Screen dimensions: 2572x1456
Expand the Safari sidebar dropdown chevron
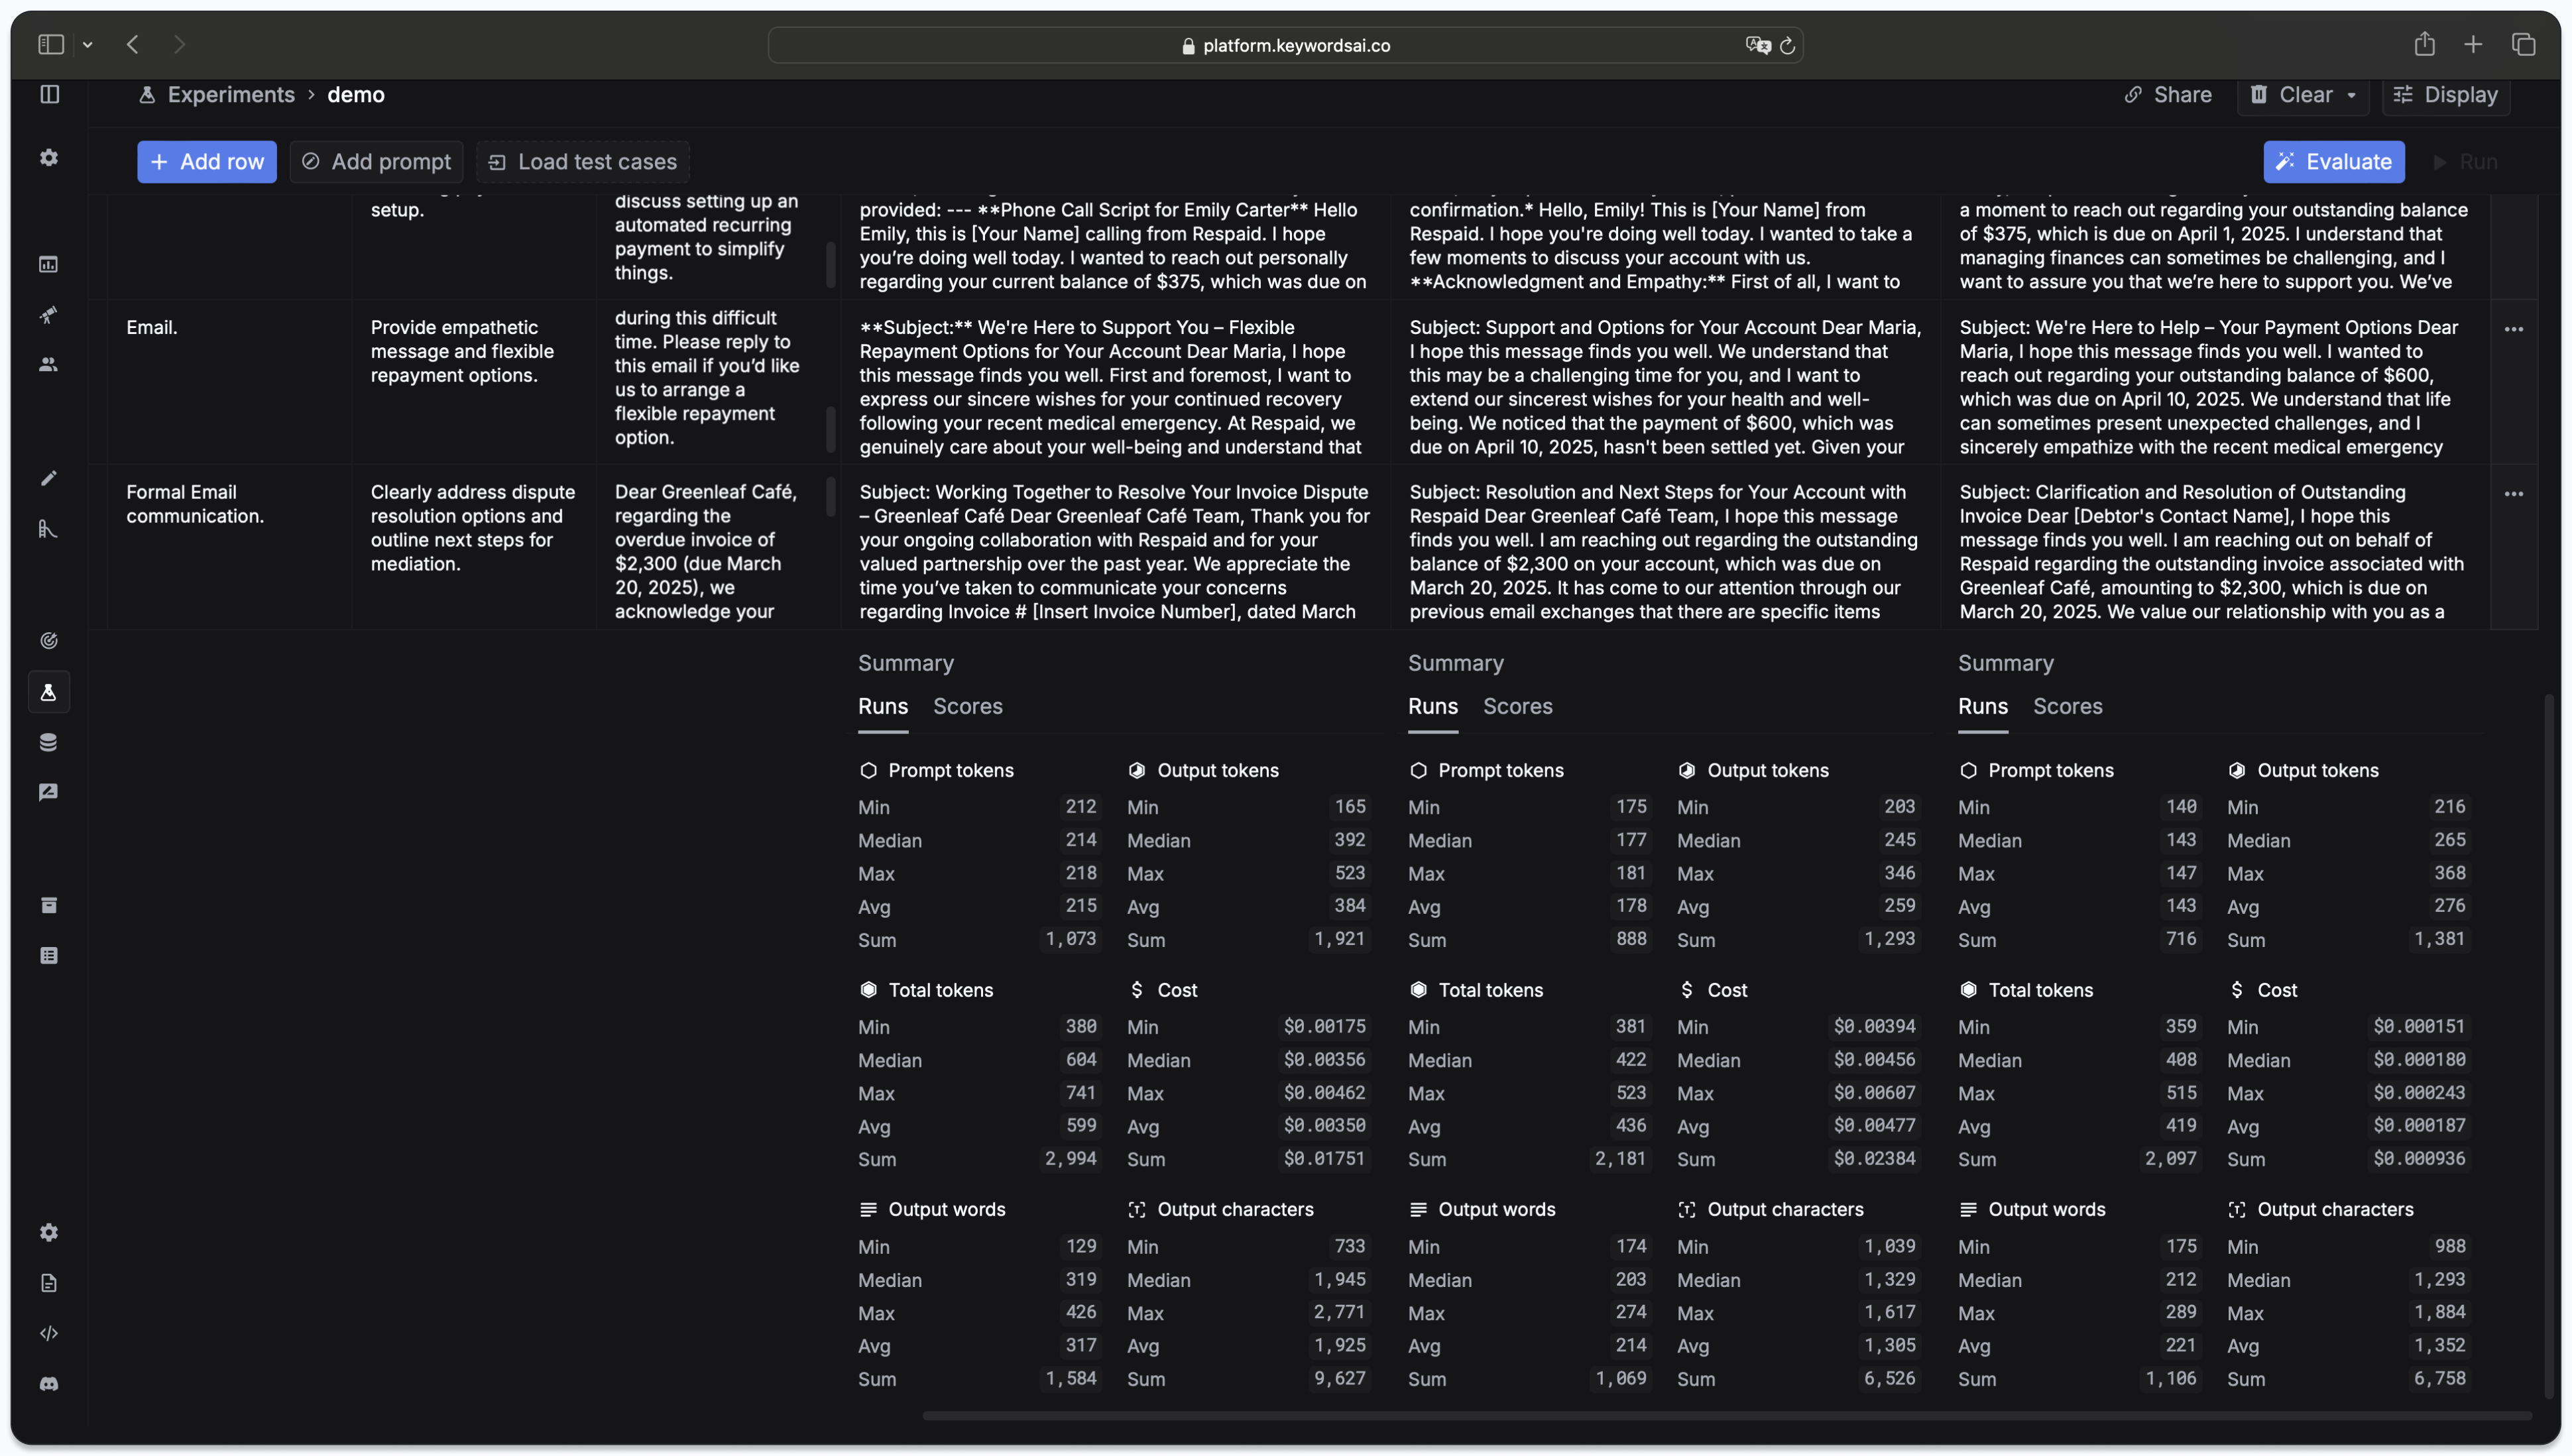point(88,45)
